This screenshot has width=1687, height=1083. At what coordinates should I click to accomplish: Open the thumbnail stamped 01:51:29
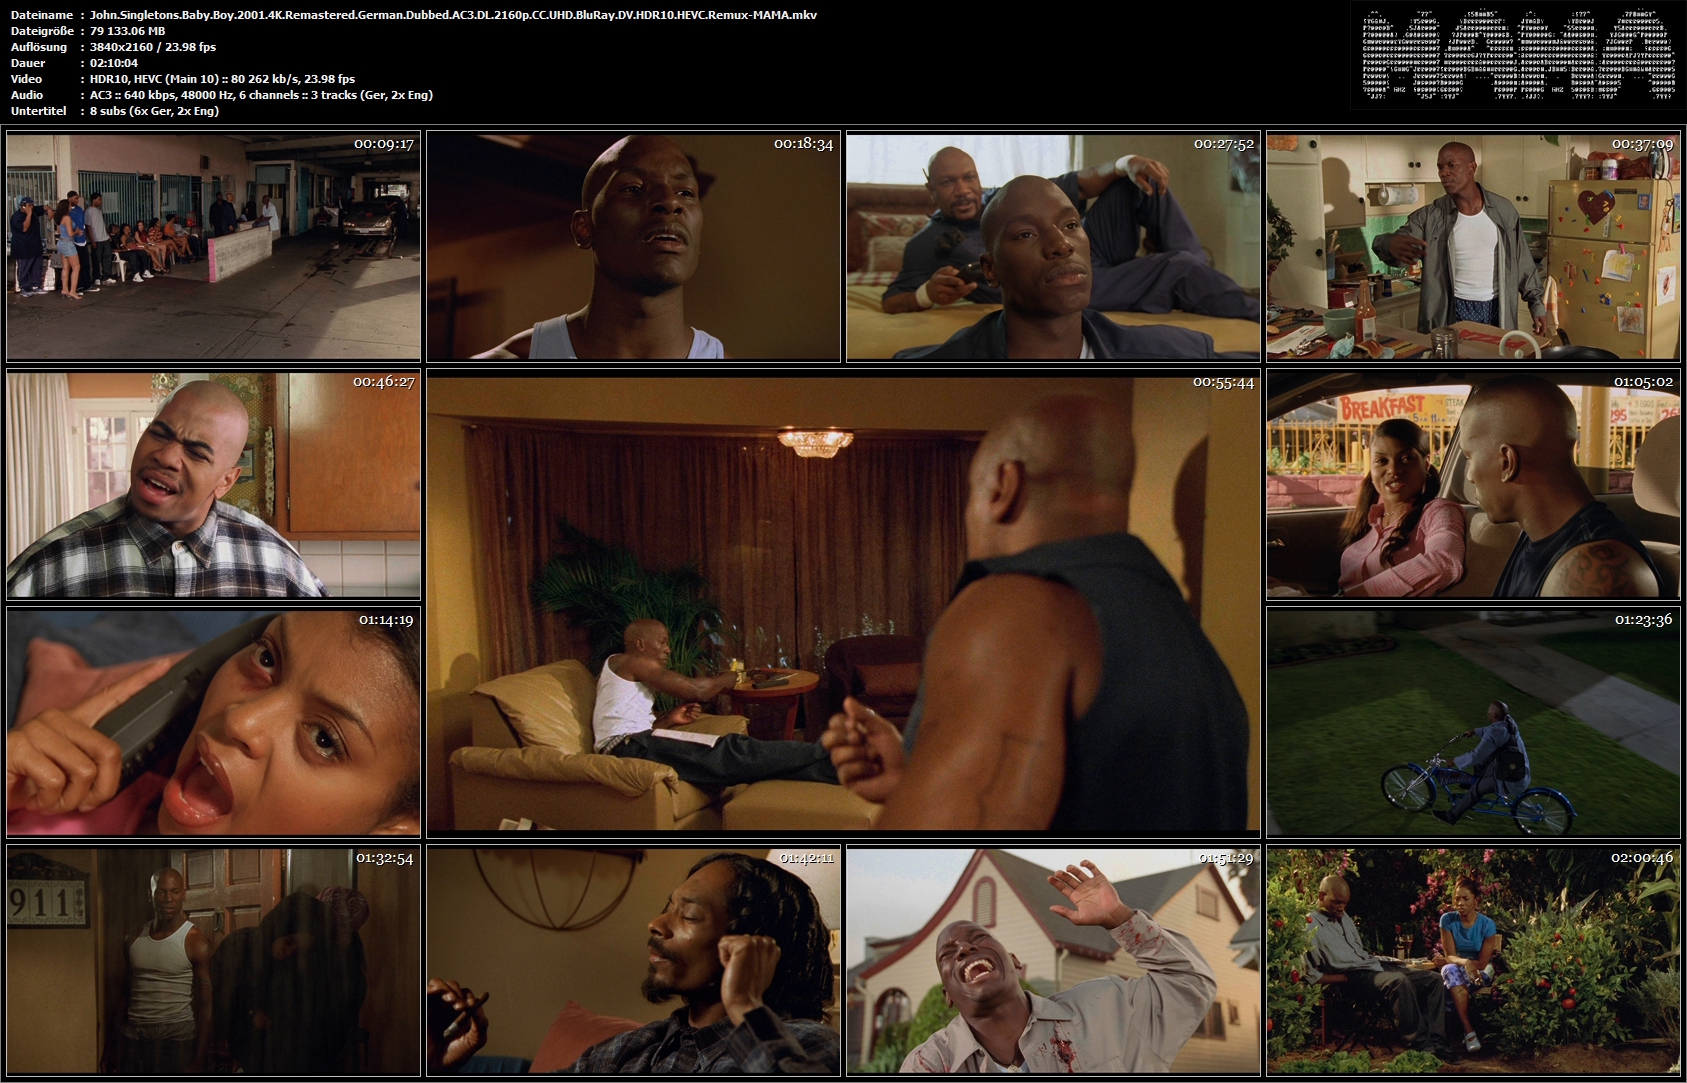pos(1053,961)
